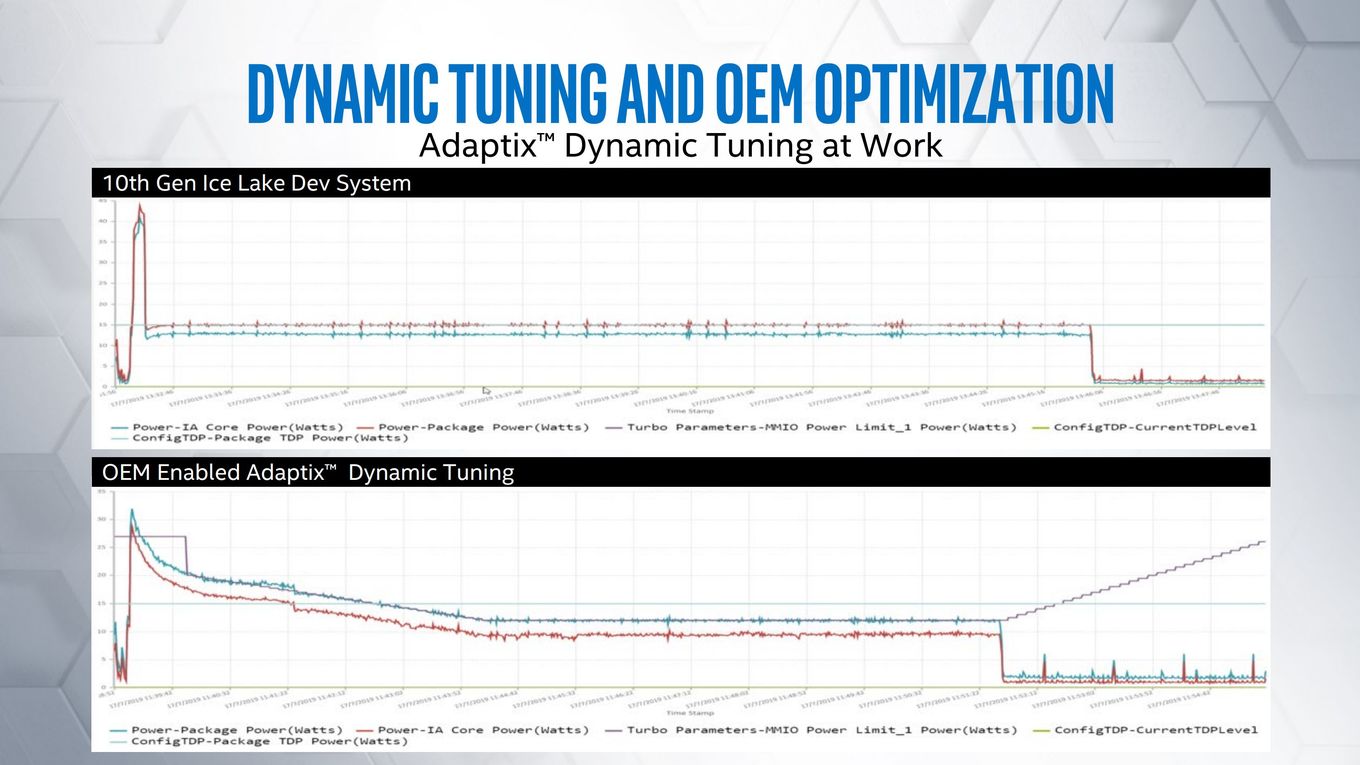Click 'ConfigTDP-CurrentTDPLevel' legend in top chart

point(1143,427)
